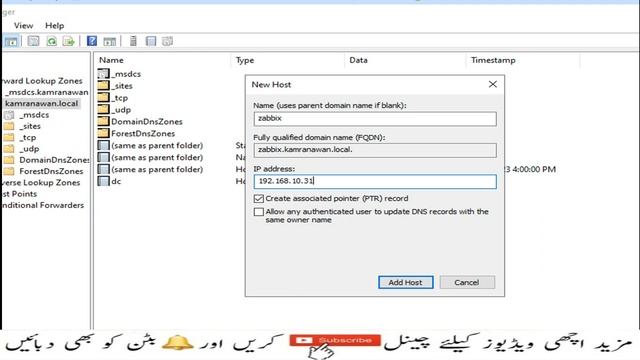This screenshot has width=640, height=360.
Task: Select DomainDnsZones in the left tree
Action: [53, 160]
